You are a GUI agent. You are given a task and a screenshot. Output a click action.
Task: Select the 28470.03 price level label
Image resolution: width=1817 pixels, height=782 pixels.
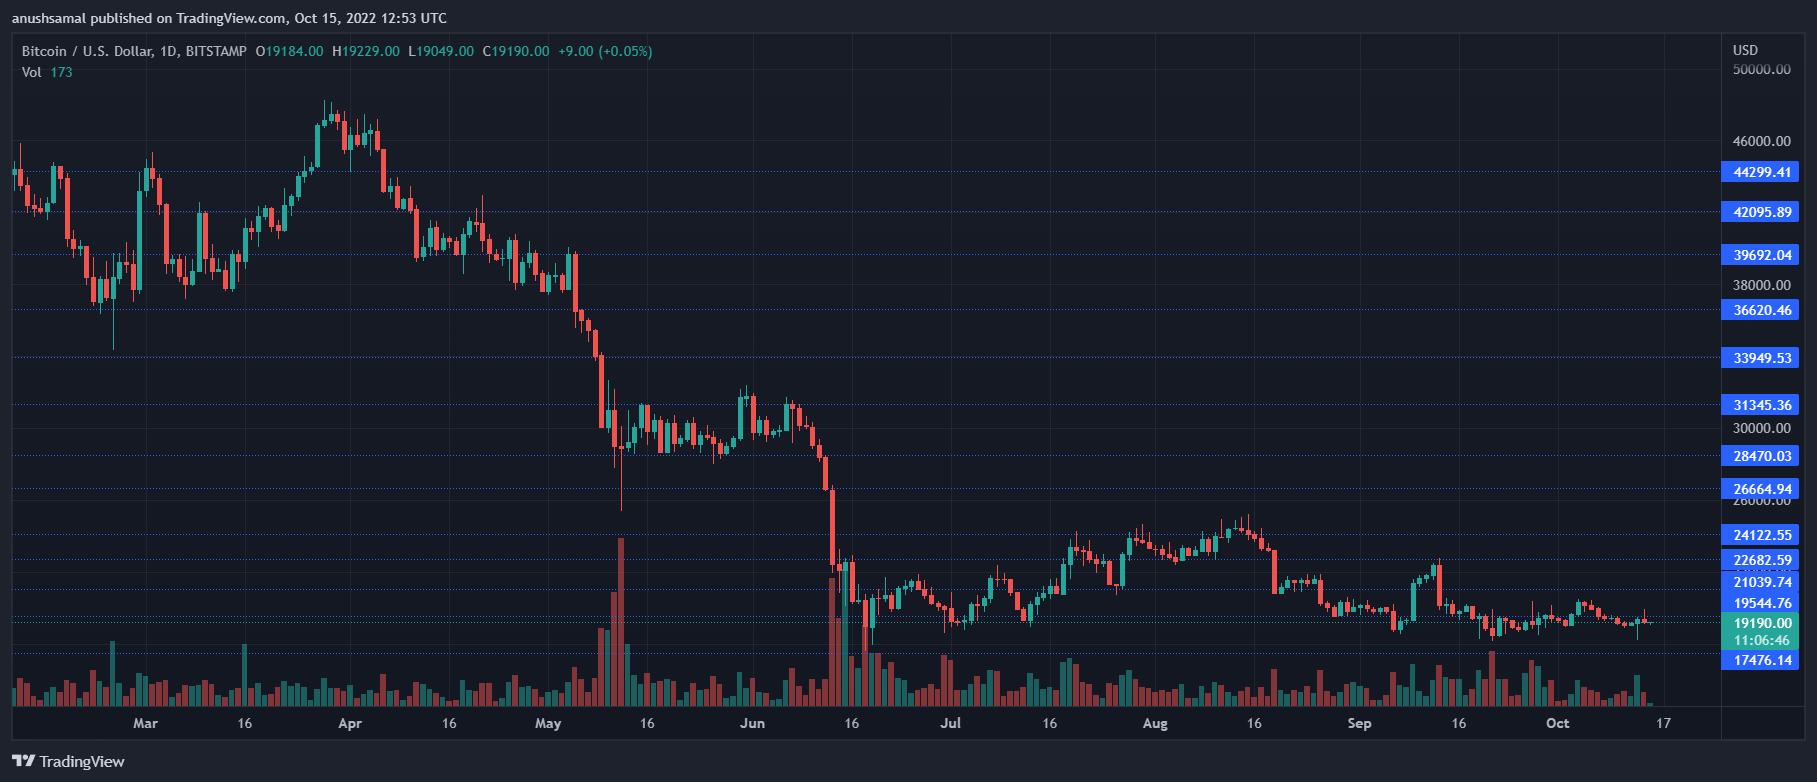[x=1761, y=456]
